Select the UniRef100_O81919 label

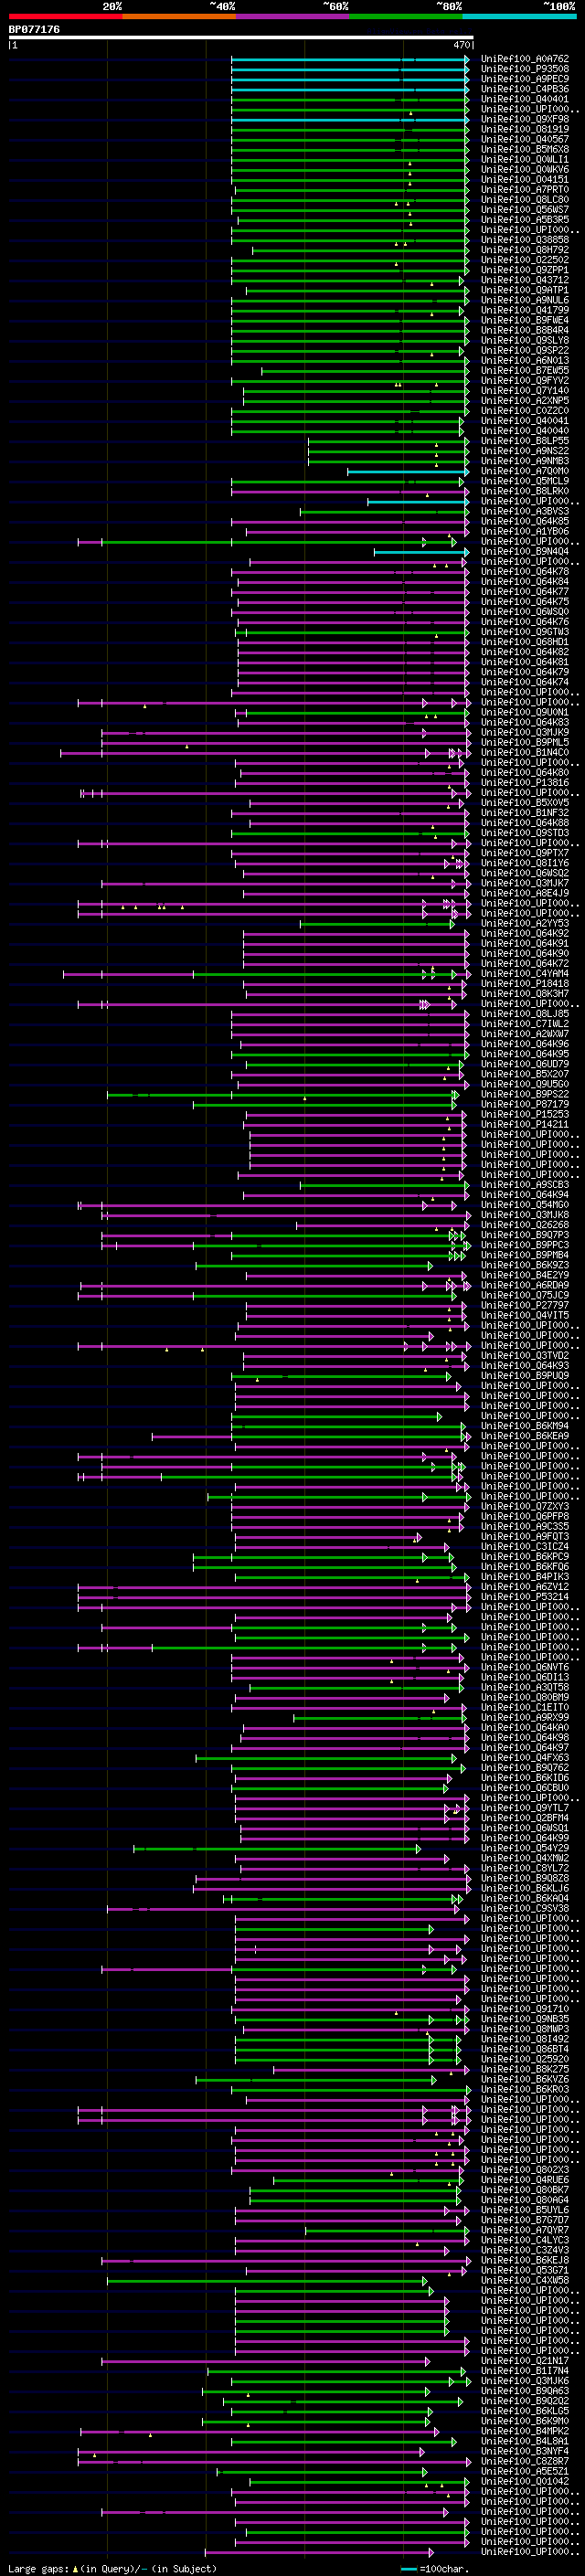[x=525, y=129]
